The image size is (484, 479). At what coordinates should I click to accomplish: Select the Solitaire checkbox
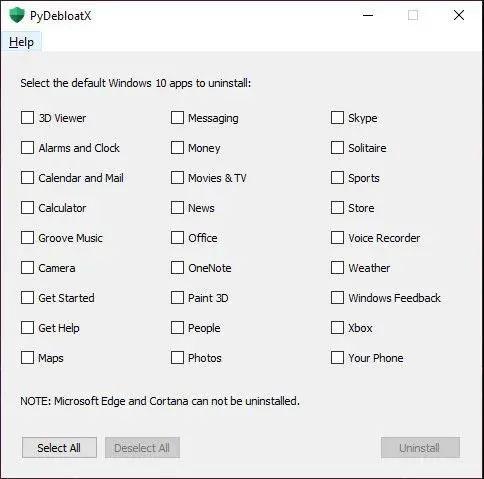tap(337, 148)
